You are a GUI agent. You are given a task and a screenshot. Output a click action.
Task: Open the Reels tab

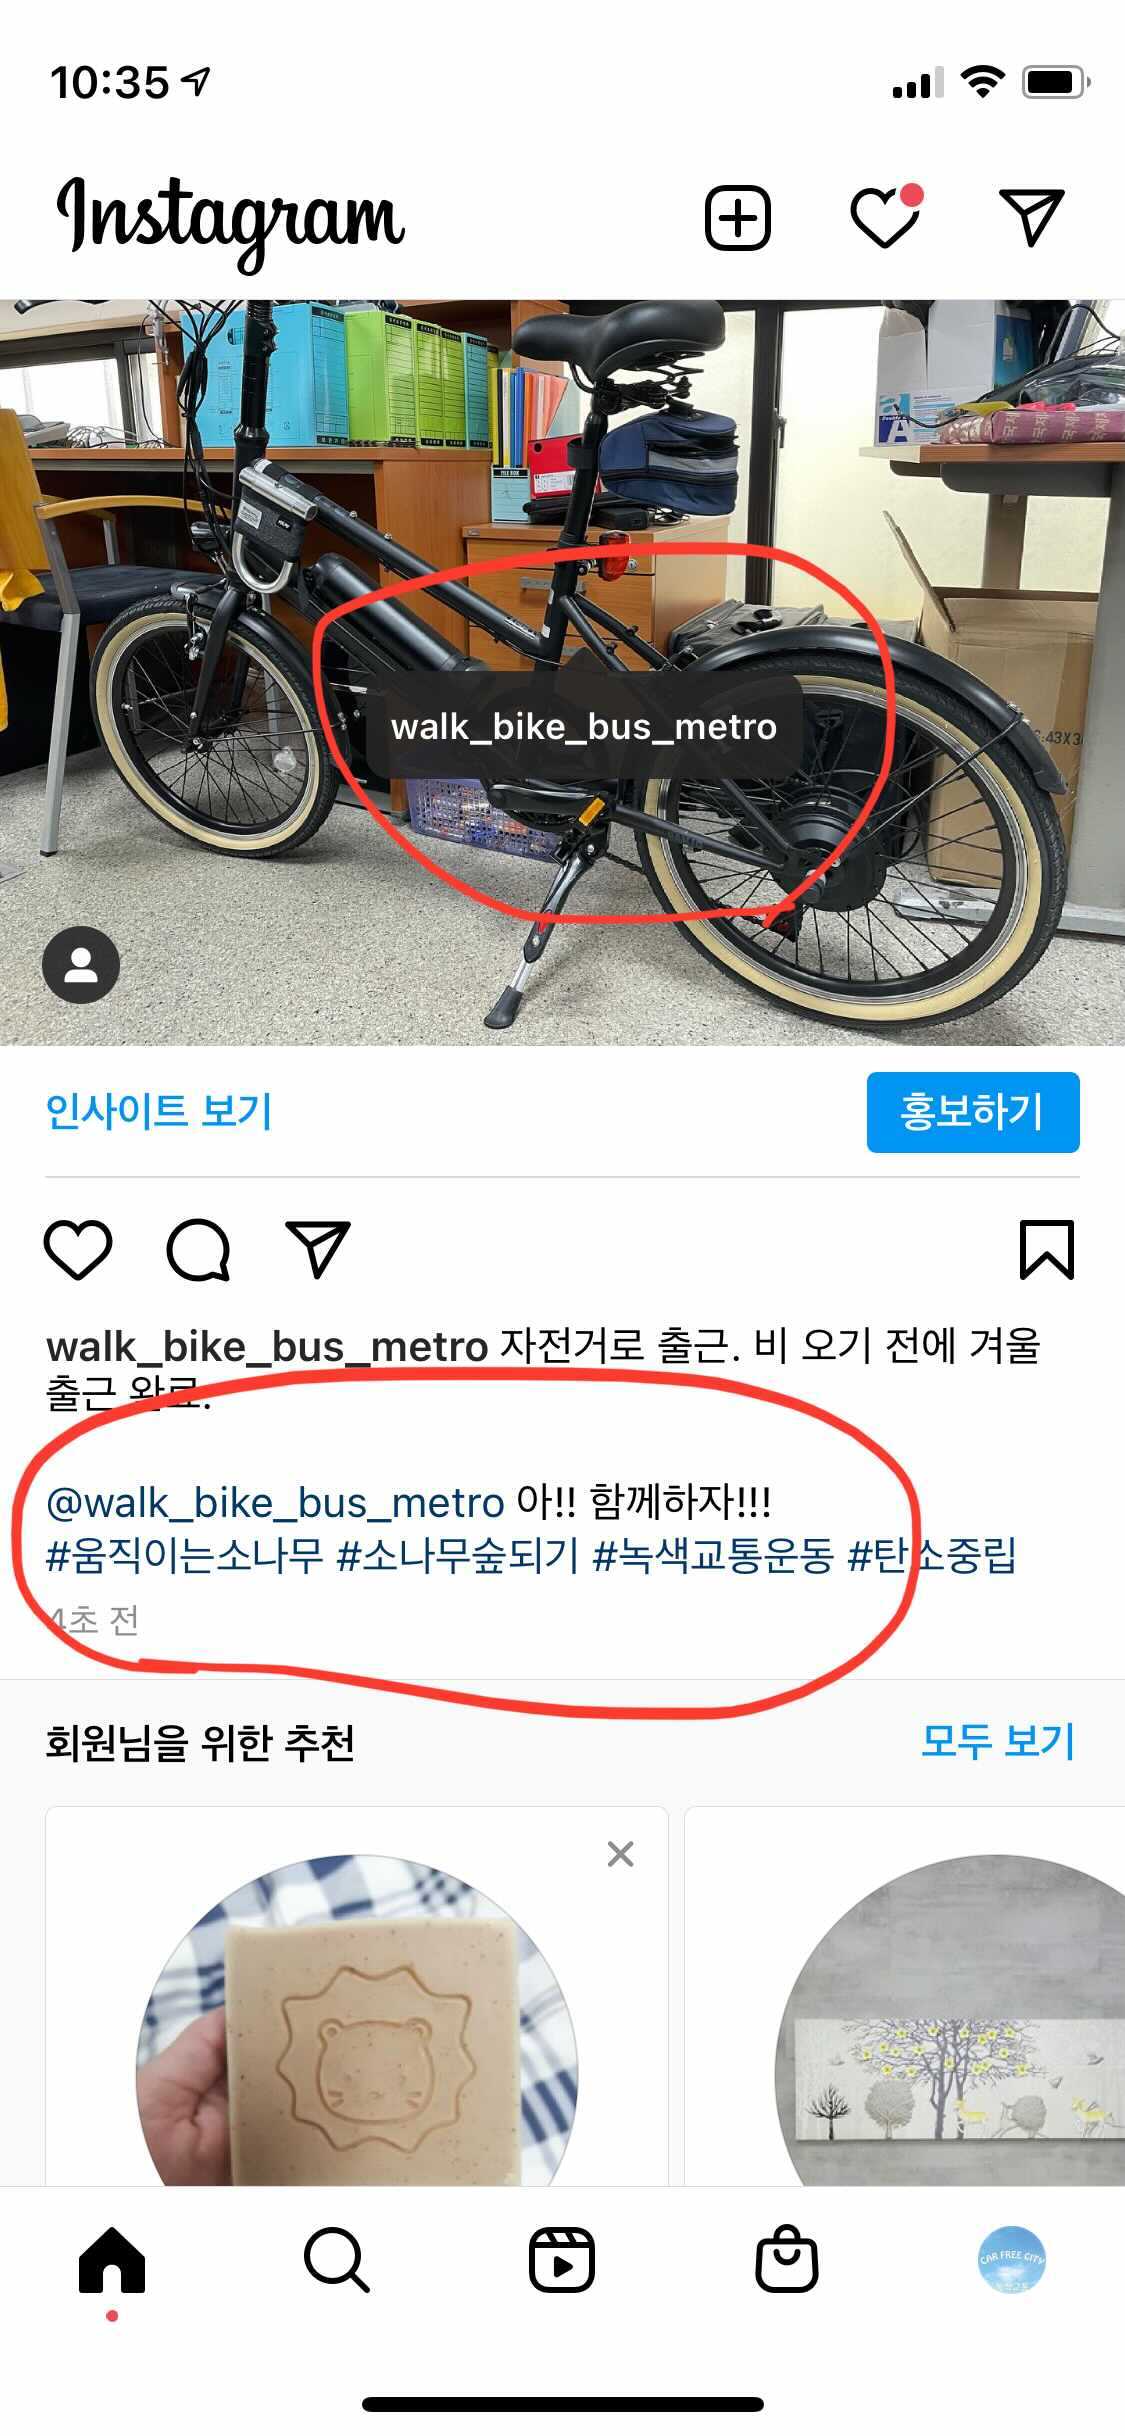[x=562, y=2260]
